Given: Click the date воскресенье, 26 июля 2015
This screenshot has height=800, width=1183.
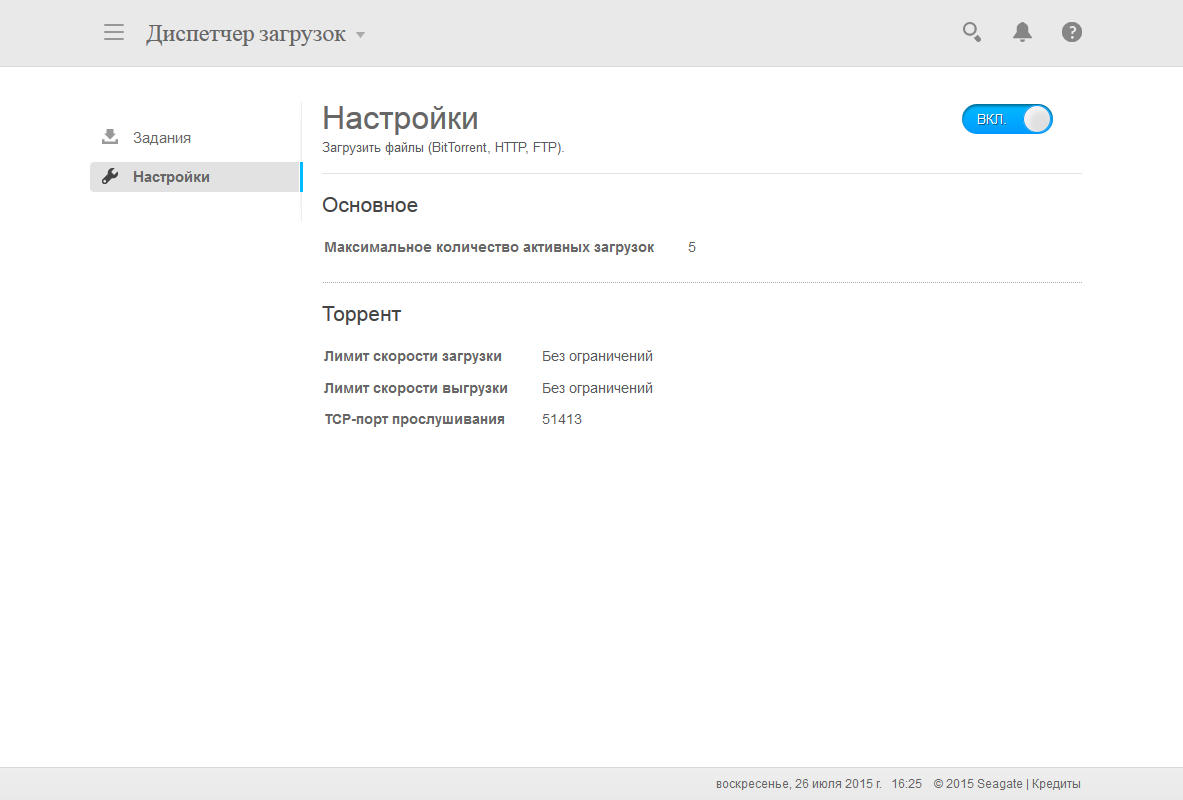Looking at the screenshot, I should point(798,784).
